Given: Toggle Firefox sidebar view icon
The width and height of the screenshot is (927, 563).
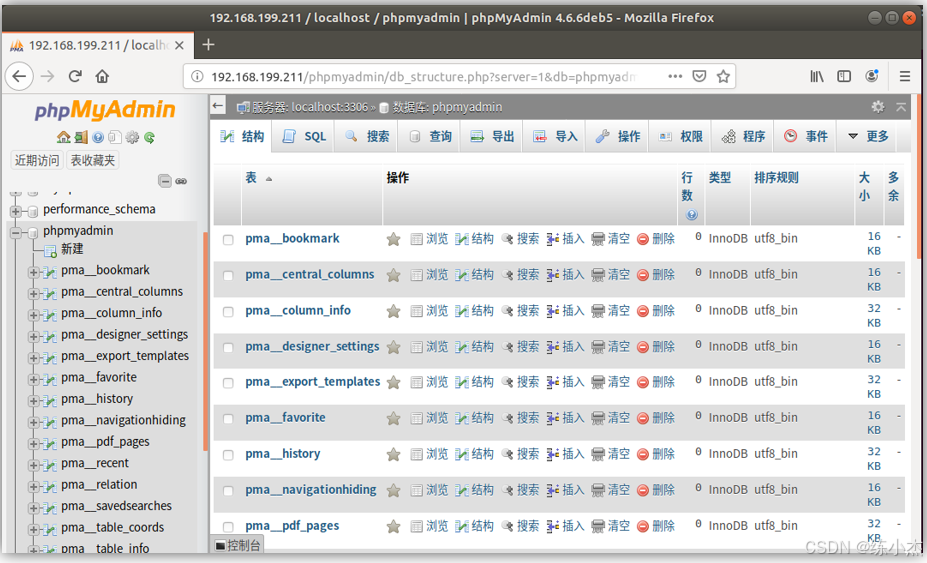Looking at the screenshot, I should point(844,76).
